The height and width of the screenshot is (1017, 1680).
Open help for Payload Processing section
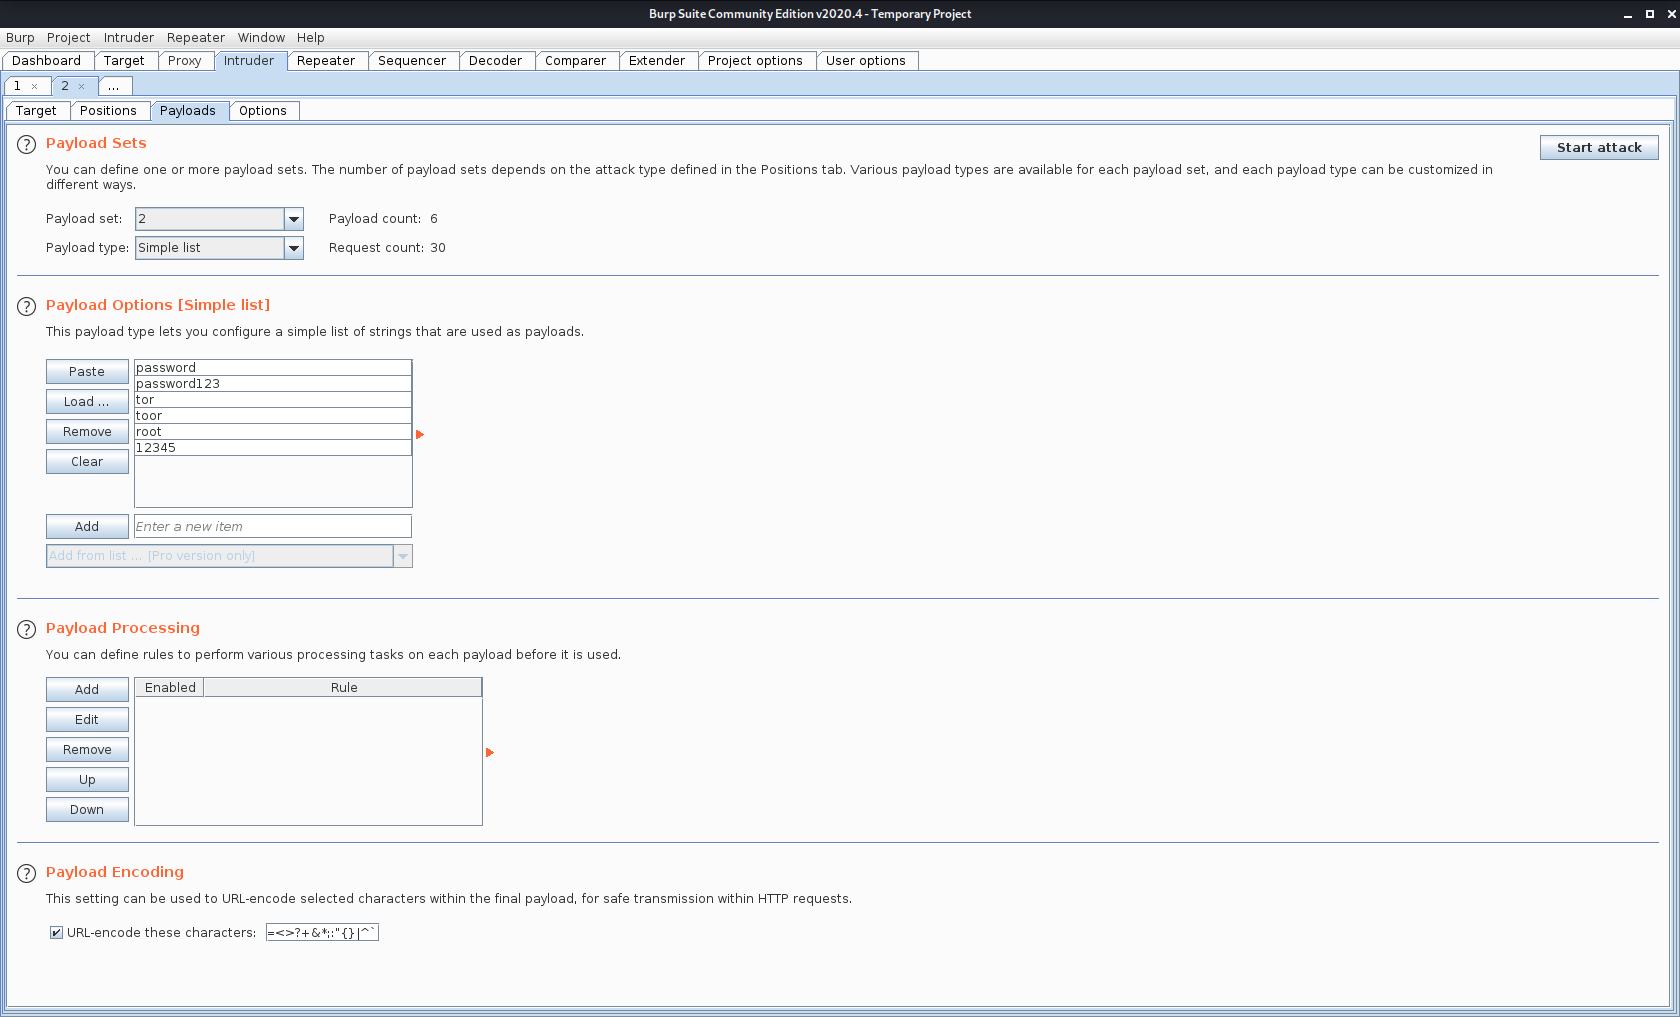point(27,630)
